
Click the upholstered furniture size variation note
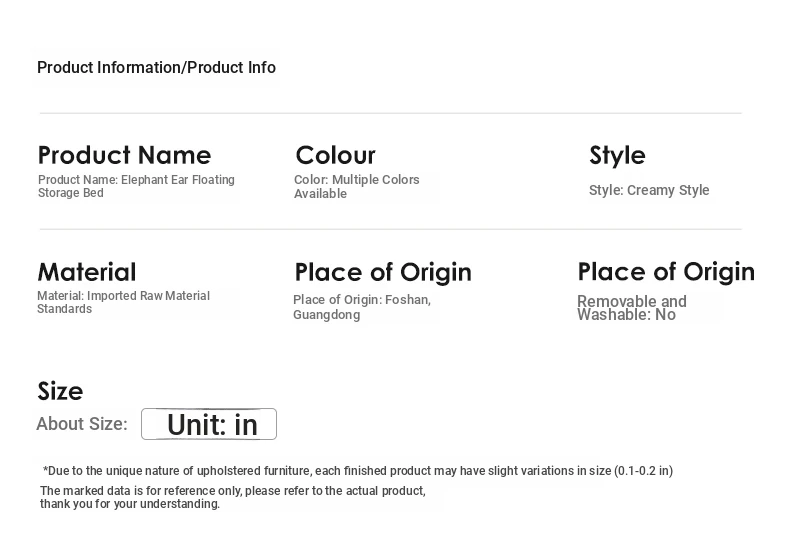click(358, 471)
